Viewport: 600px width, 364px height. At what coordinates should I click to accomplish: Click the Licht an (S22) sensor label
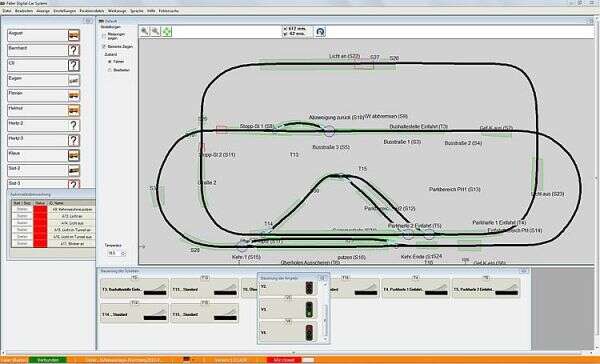tap(345, 56)
